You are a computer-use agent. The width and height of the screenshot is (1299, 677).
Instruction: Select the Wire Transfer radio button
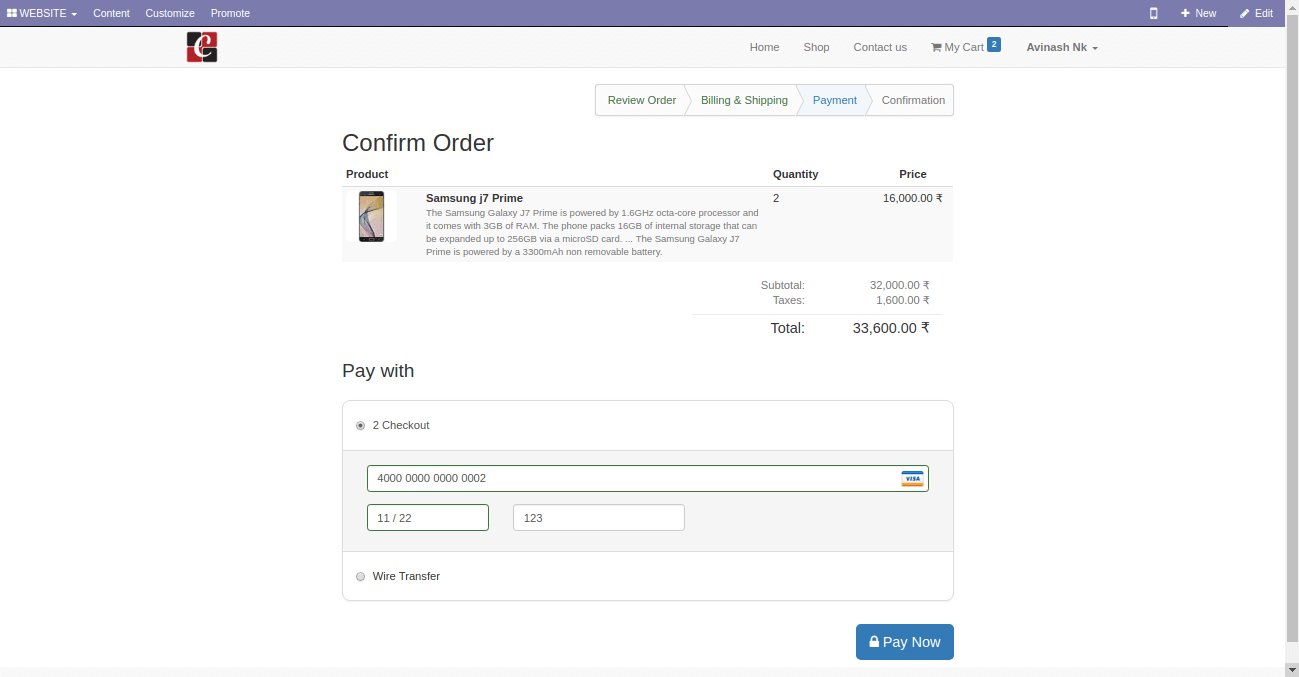(x=360, y=577)
